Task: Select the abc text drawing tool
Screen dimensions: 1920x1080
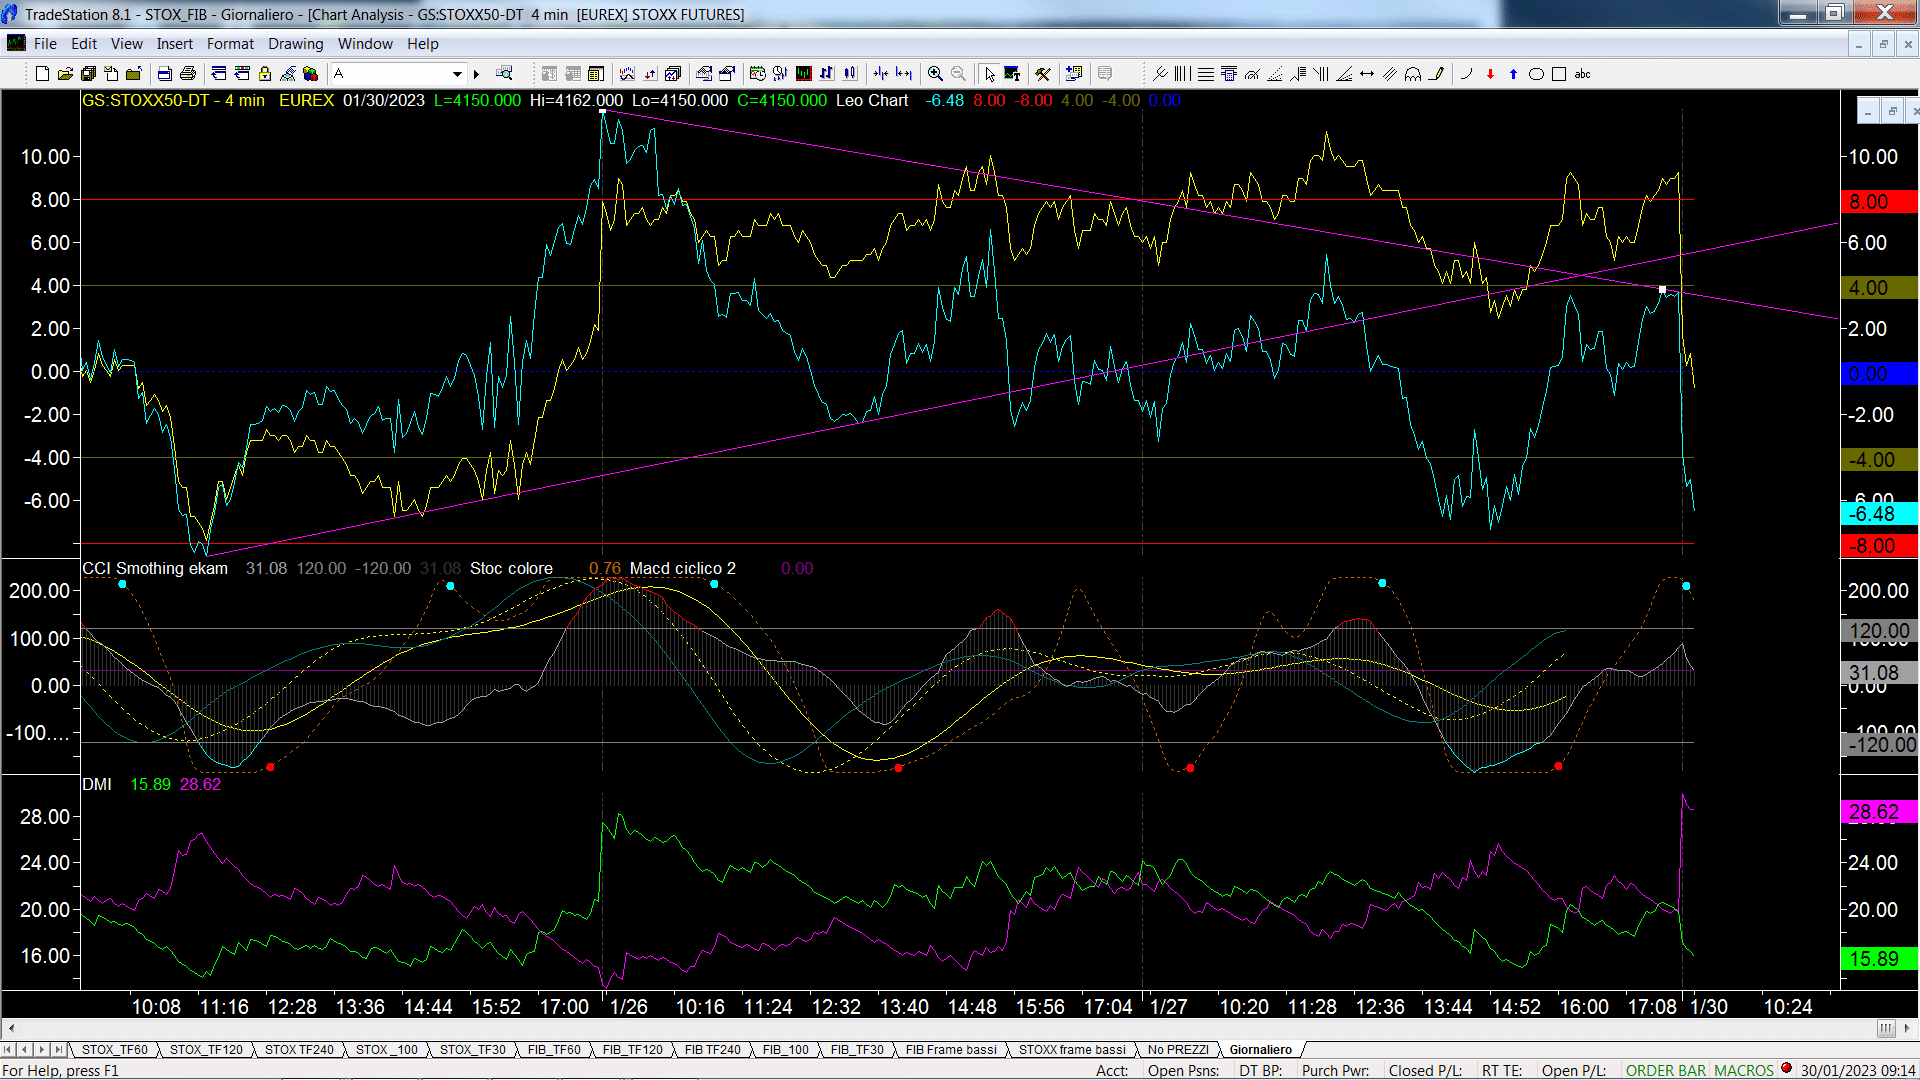Action: tap(1582, 74)
